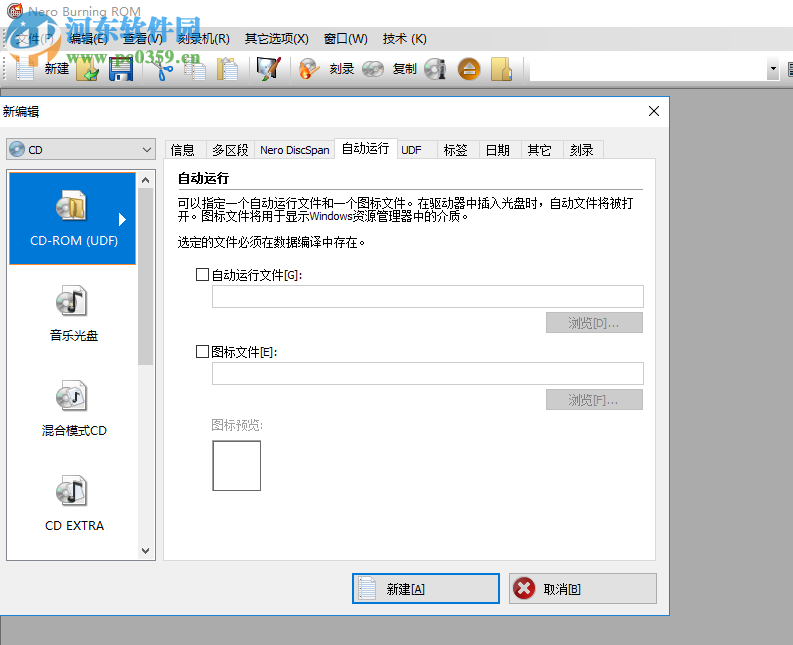Enable the 自动运行文件[G] checkbox
Image resolution: width=793 pixels, height=645 pixels.
point(202,275)
